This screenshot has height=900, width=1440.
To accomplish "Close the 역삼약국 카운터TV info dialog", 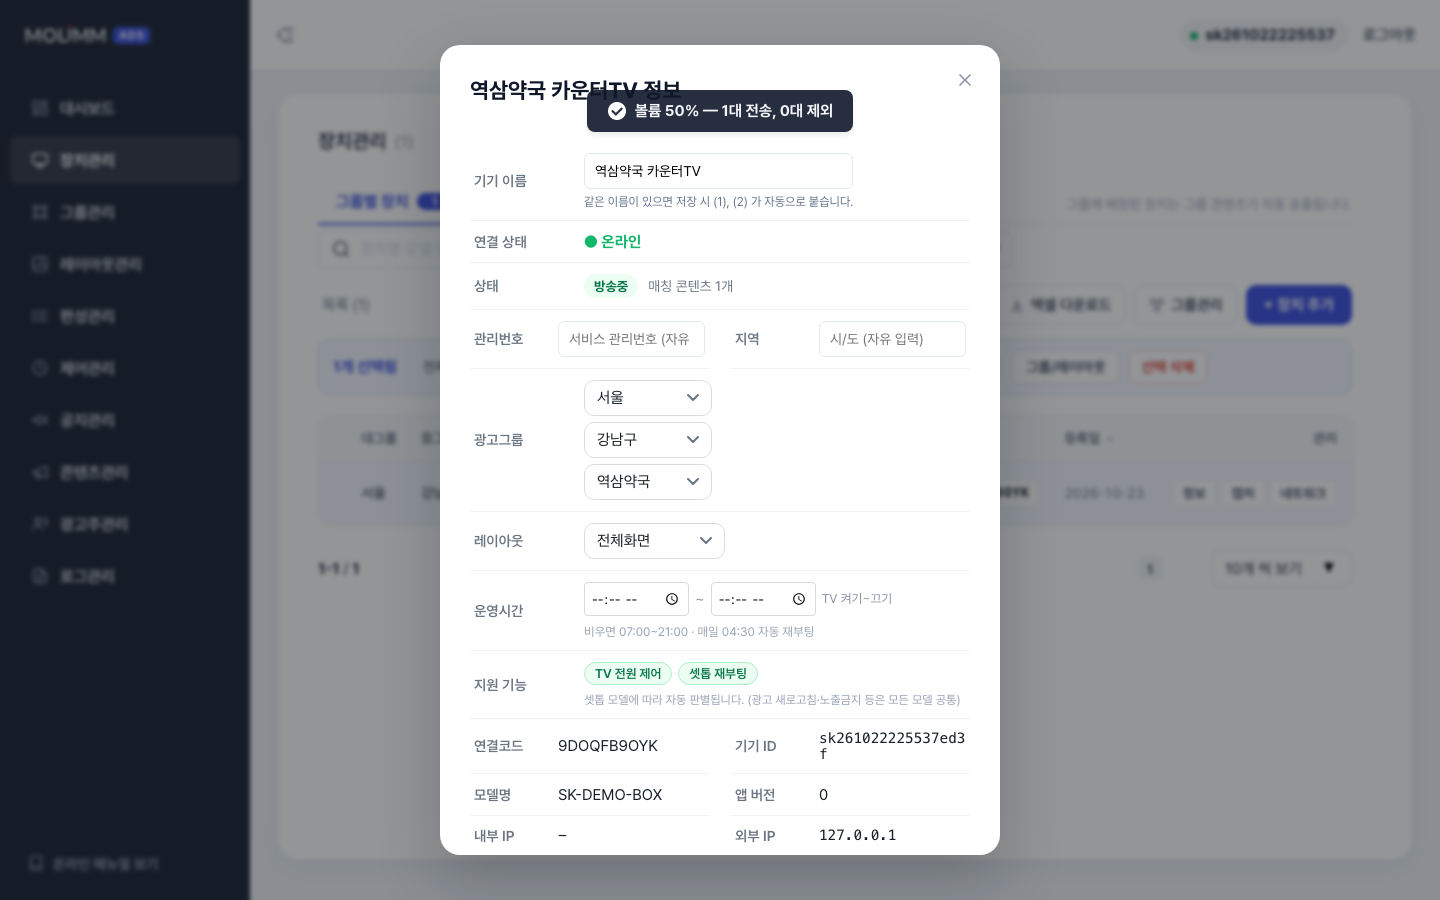I will coord(965,80).
